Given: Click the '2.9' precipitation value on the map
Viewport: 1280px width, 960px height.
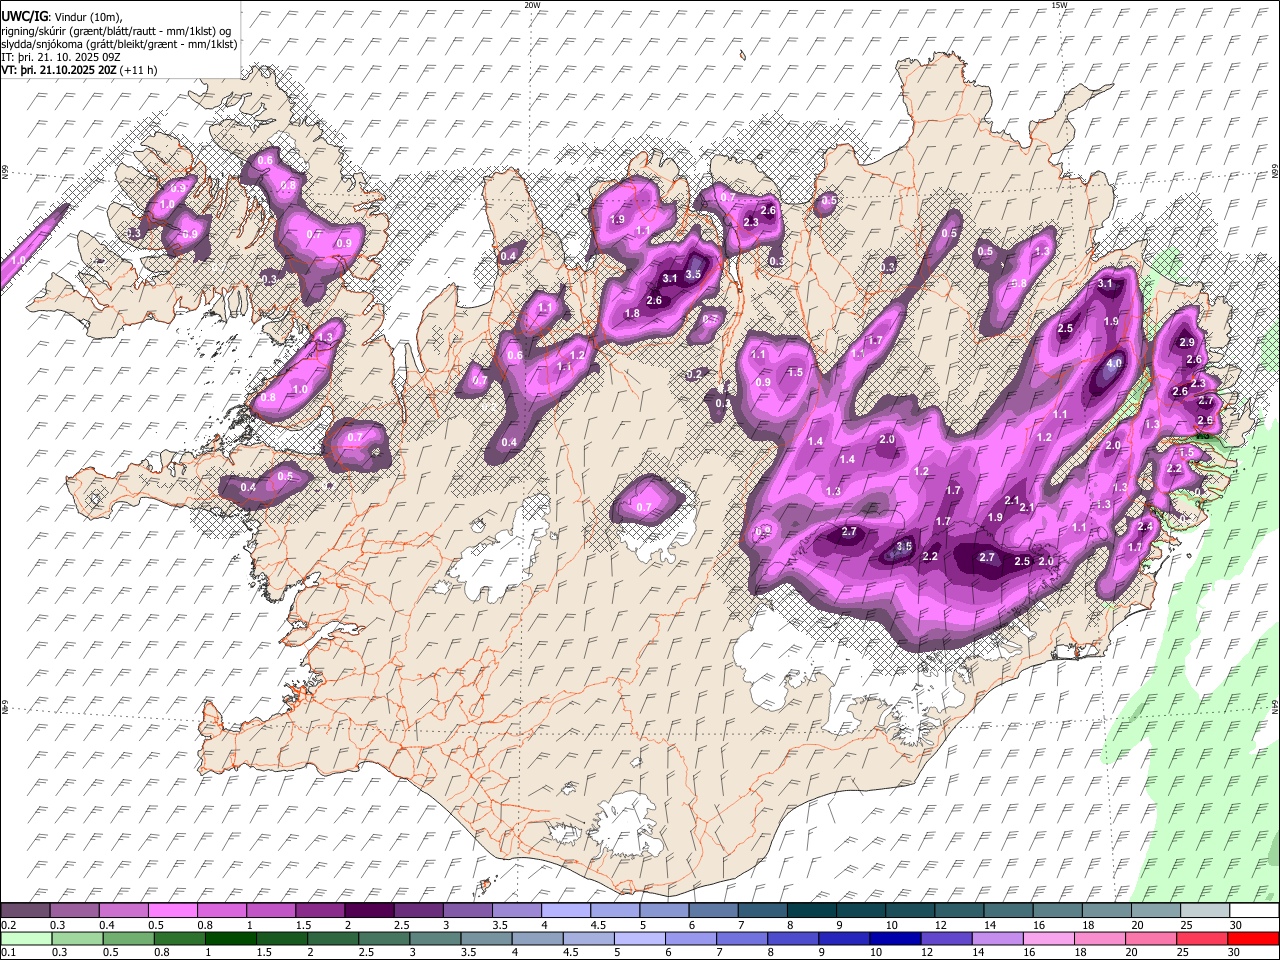Looking at the screenshot, I should (1187, 343).
